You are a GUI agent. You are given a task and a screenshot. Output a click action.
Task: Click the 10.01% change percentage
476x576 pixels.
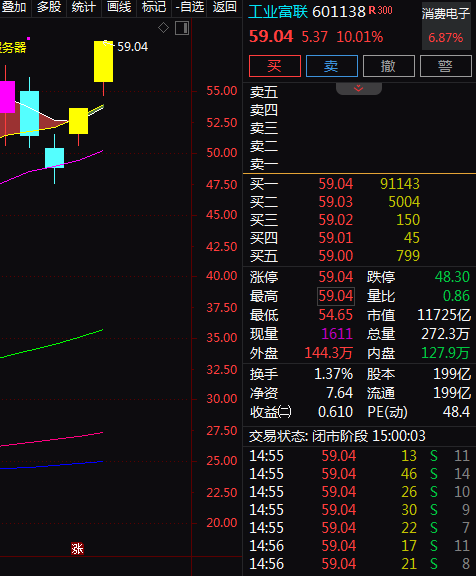coord(360,37)
